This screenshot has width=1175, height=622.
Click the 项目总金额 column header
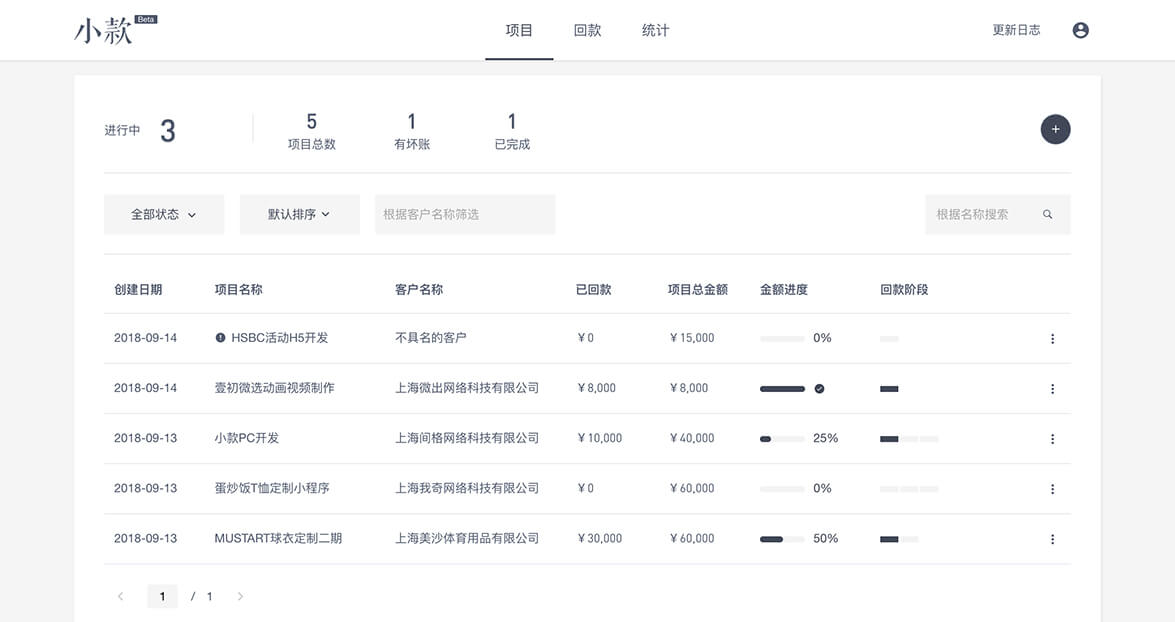[698, 290]
